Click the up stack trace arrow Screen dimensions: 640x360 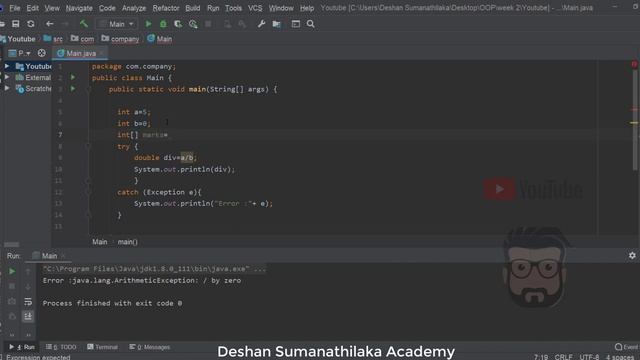click(x=28, y=271)
